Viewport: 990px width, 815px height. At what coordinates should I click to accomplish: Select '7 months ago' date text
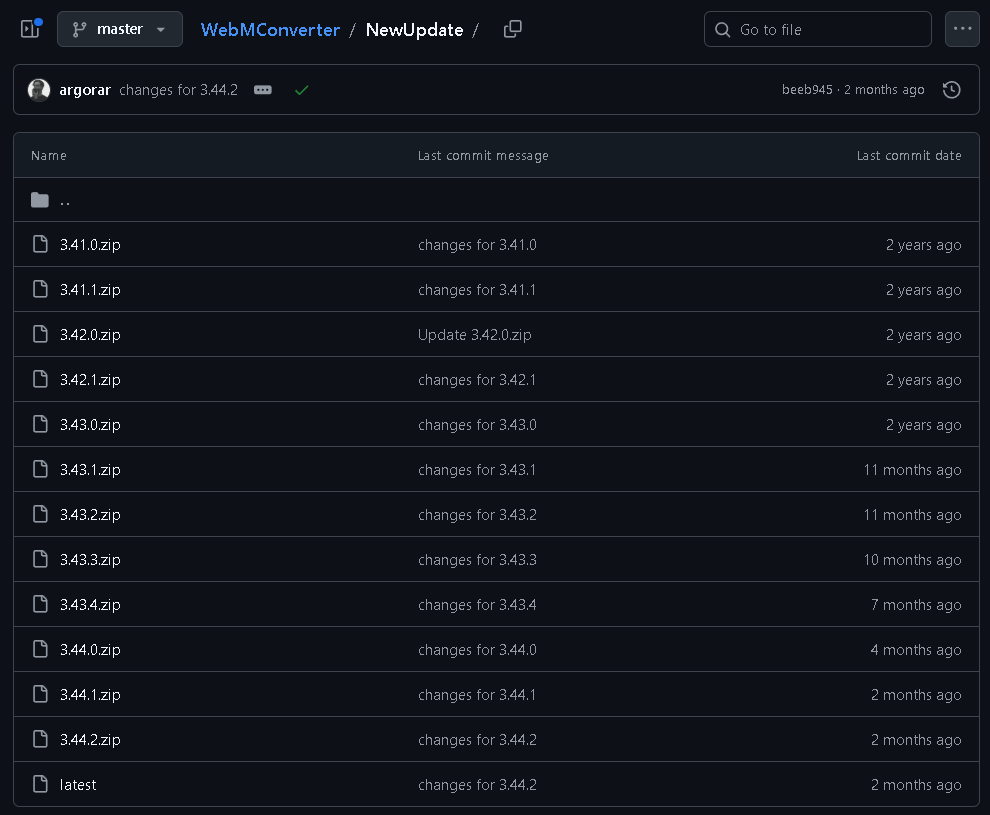(916, 605)
